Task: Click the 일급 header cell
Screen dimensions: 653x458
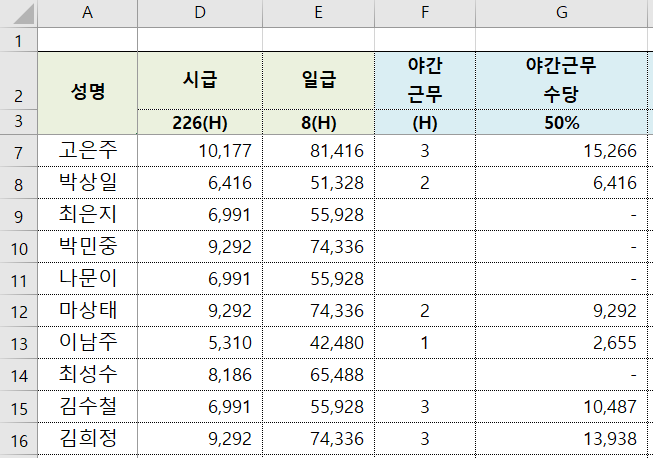Action: tap(319, 81)
